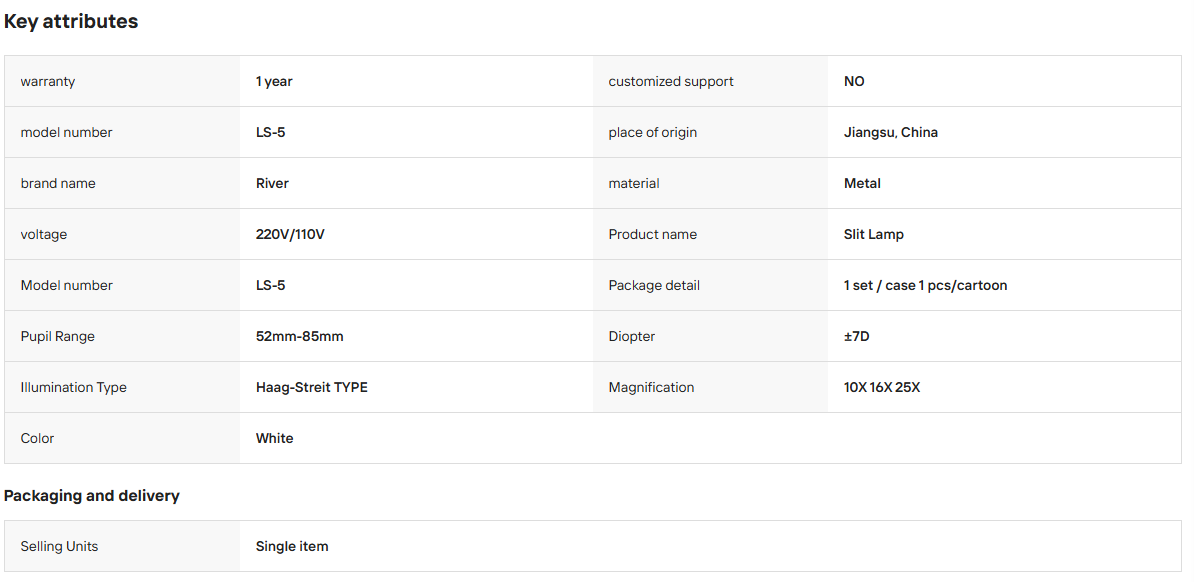
Task: Click the Selling Units label cell
Action: pos(122,546)
